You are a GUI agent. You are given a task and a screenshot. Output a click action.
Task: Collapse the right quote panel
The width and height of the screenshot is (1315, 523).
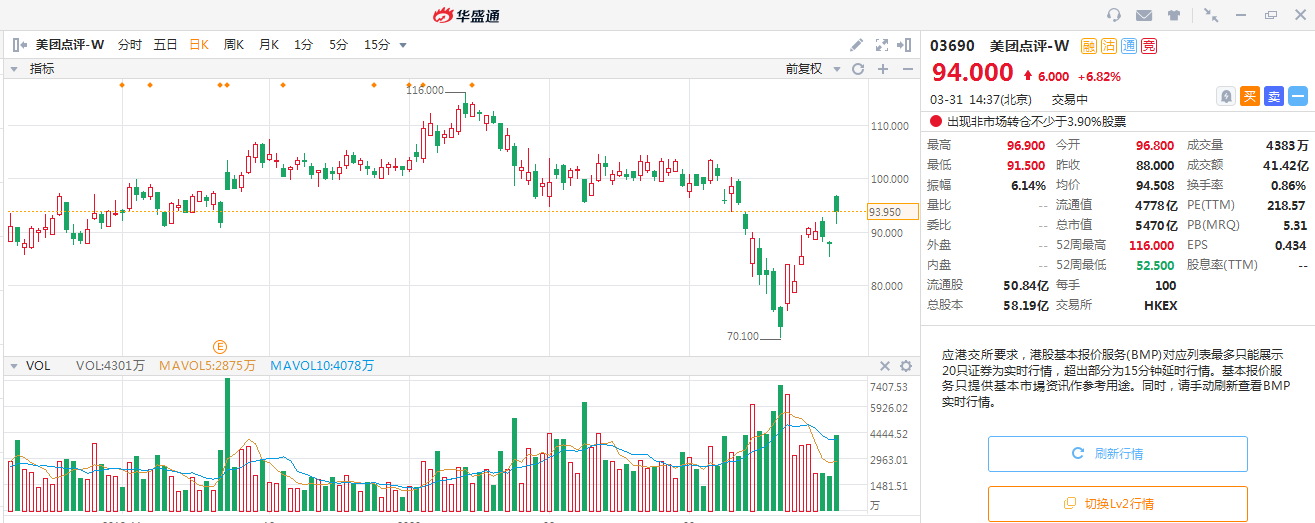905,45
